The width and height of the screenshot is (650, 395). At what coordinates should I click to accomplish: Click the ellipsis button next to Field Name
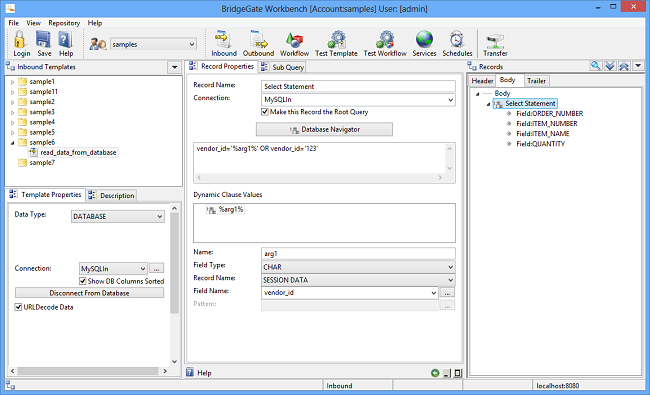(x=447, y=293)
